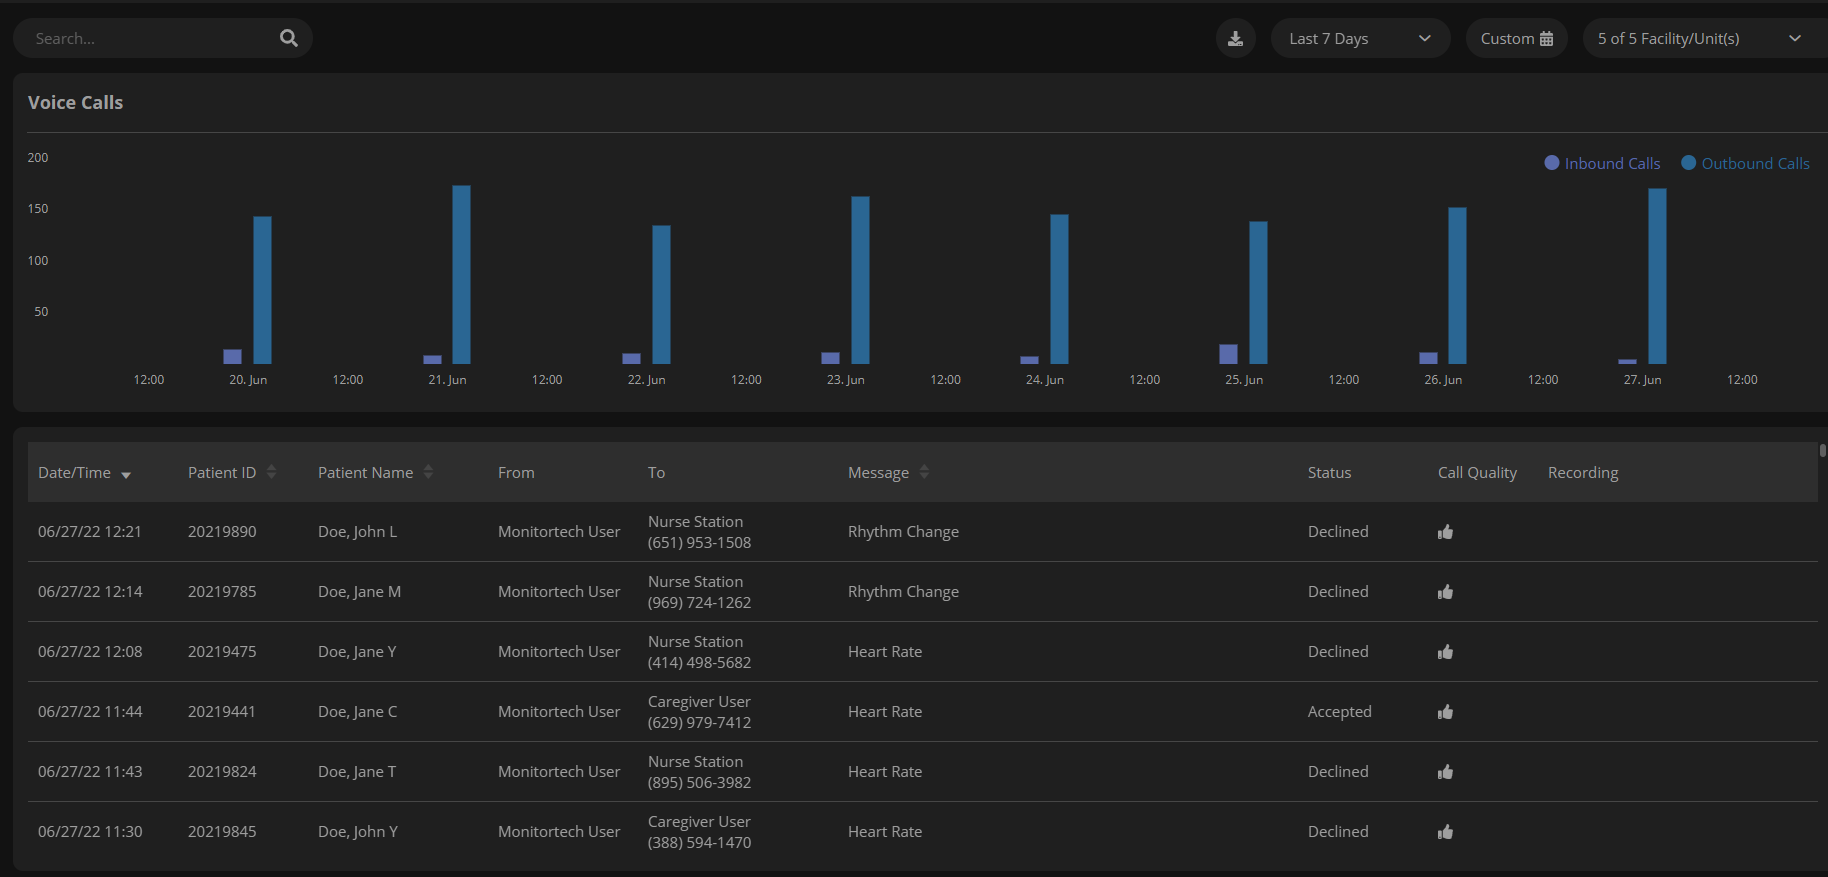This screenshot has width=1828, height=877.
Task: Click the Doe, Jane C patient name
Action: click(x=357, y=711)
